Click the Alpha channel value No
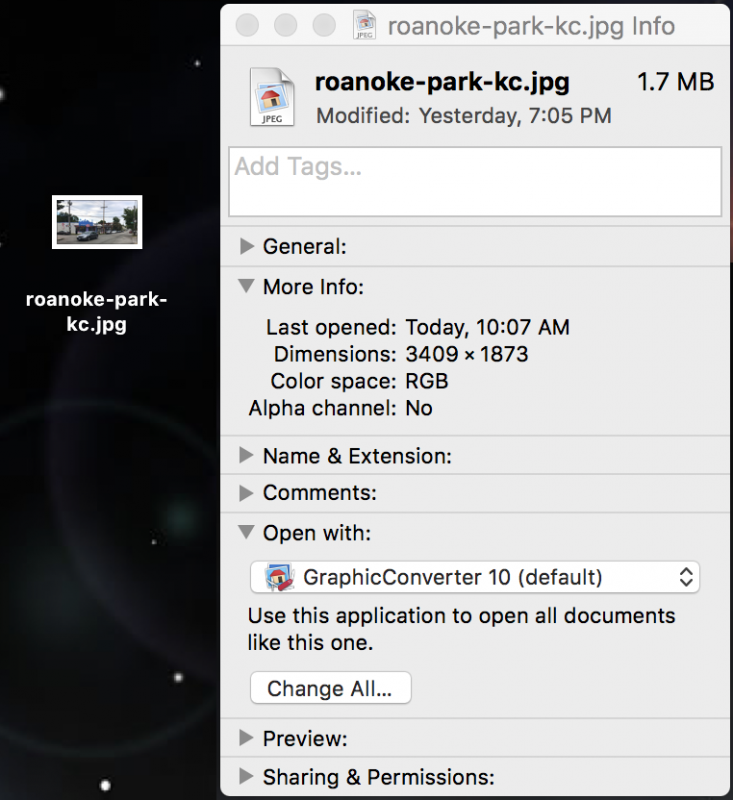Screen dimensions: 733x800 419,408
